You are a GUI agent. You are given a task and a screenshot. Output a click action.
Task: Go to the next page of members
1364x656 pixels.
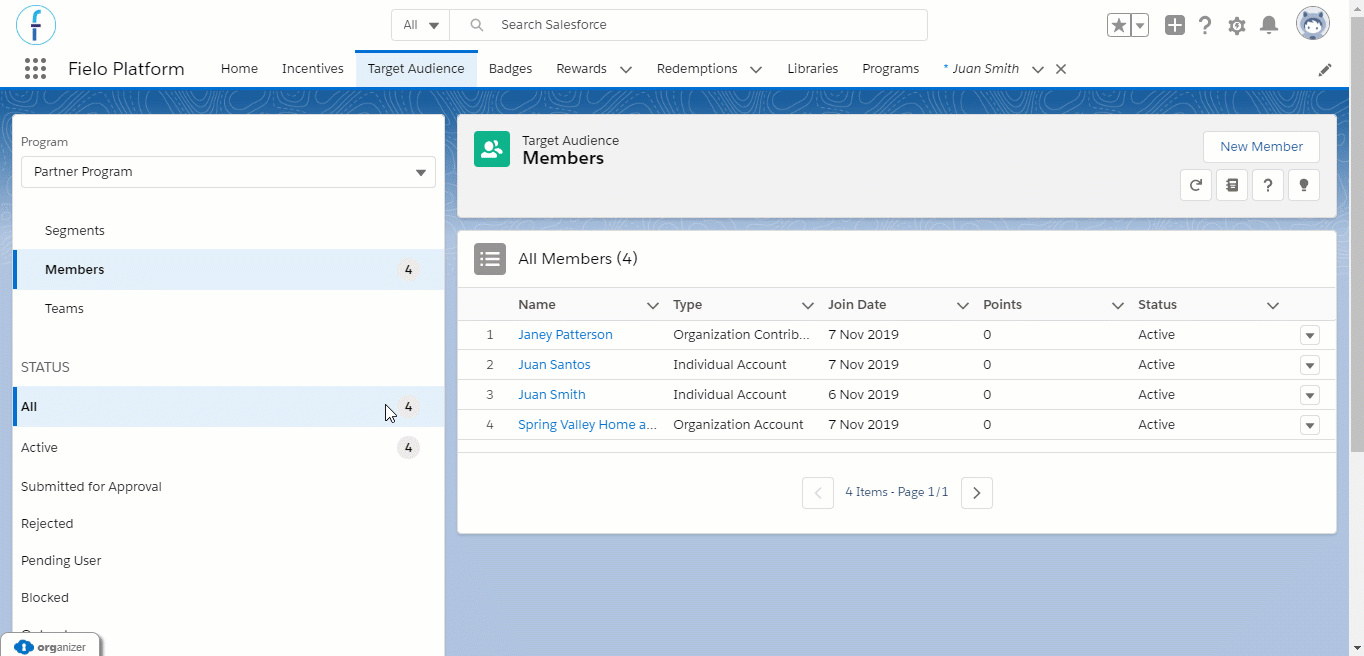[977, 493]
